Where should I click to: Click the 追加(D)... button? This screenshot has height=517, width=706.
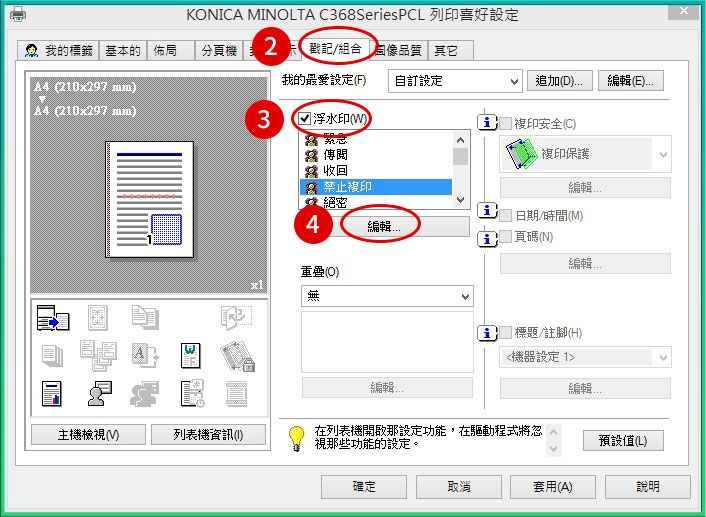pos(559,81)
